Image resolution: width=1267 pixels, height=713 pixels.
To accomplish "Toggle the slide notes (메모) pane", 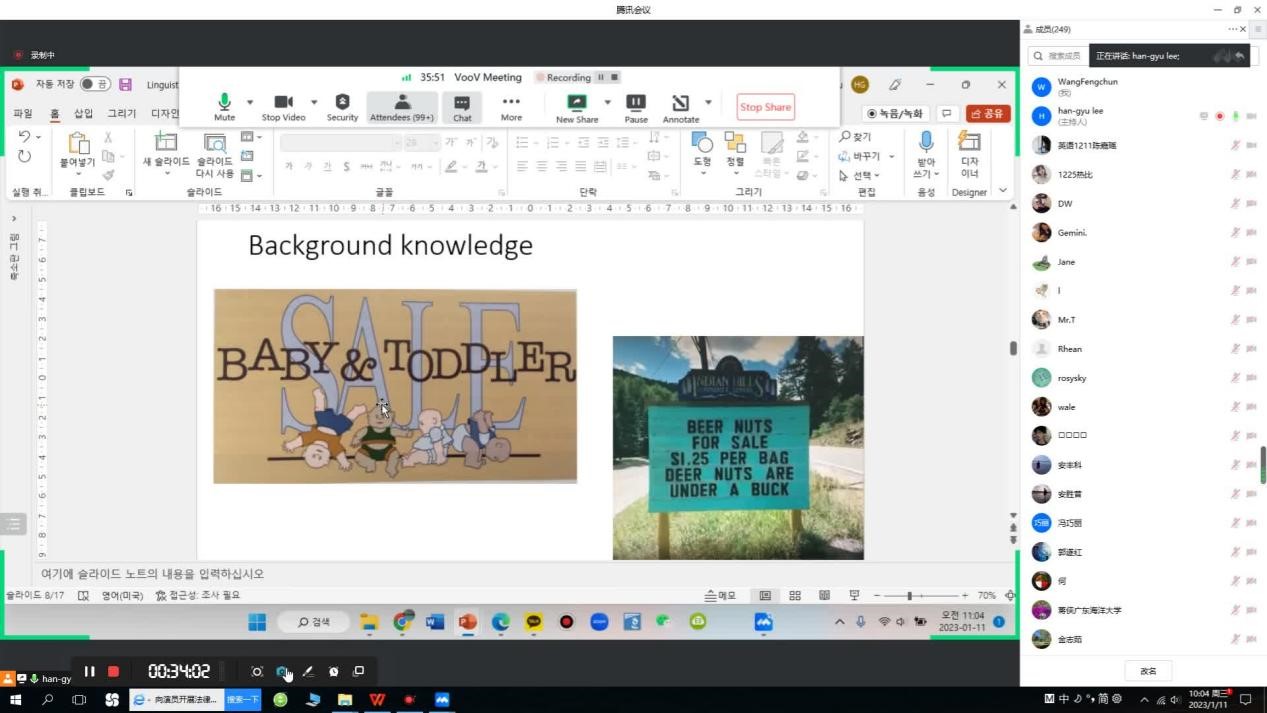I will pos(720,596).
